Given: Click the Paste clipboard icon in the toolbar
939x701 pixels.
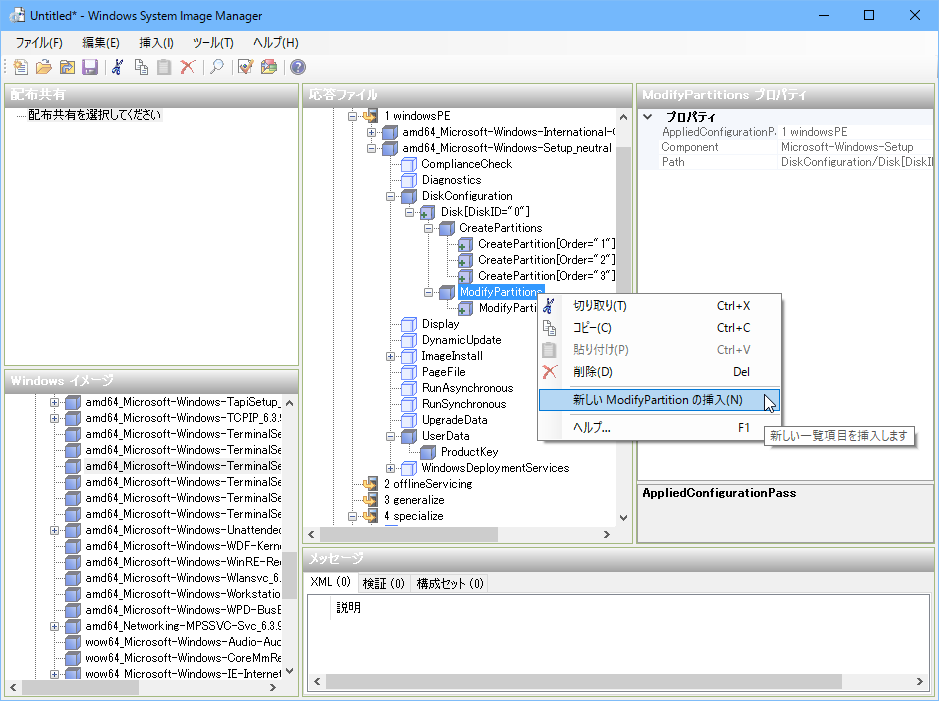Looking at the screenshot, I should click(x=164, y=67).
